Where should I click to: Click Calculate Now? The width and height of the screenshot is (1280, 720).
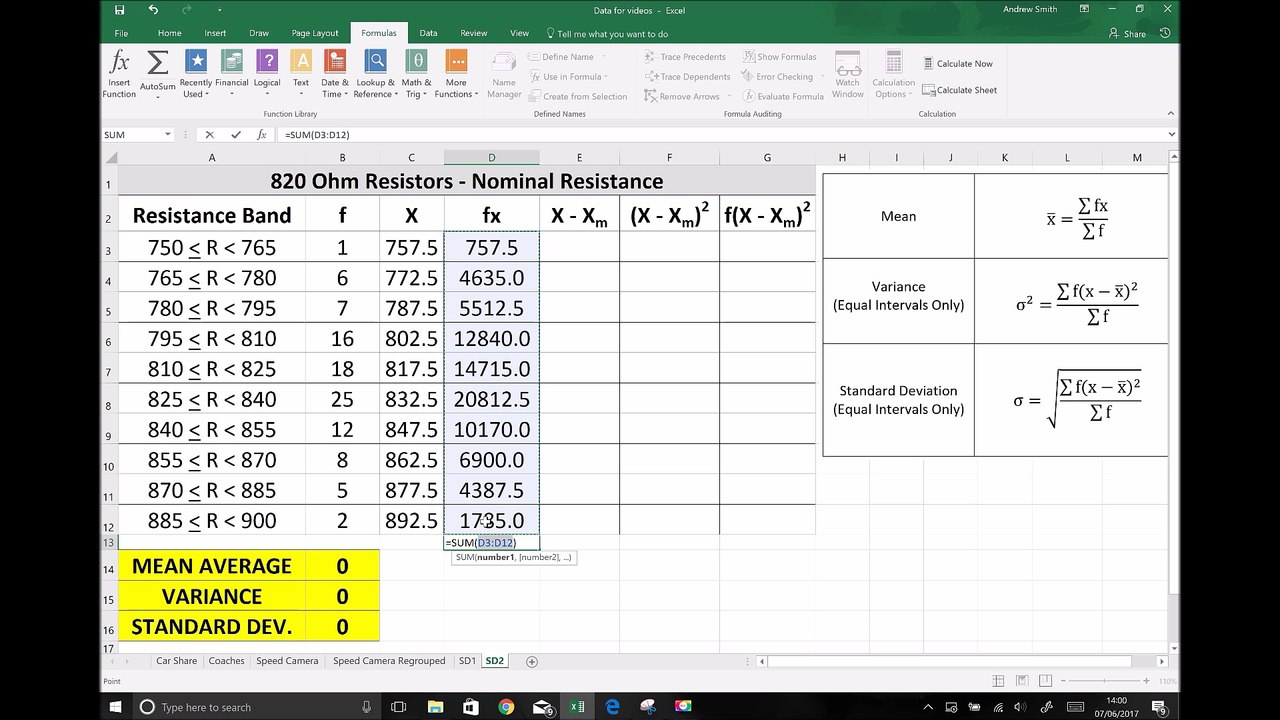pyautogui.click(x=957, y=64)
